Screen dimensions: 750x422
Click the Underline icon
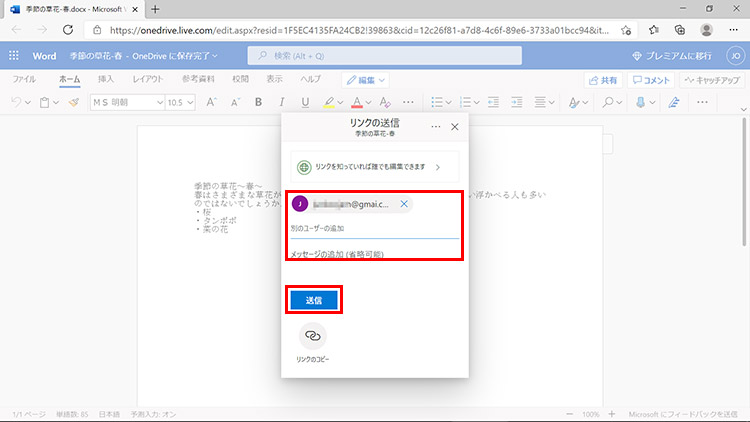click(x=304, y=102)
